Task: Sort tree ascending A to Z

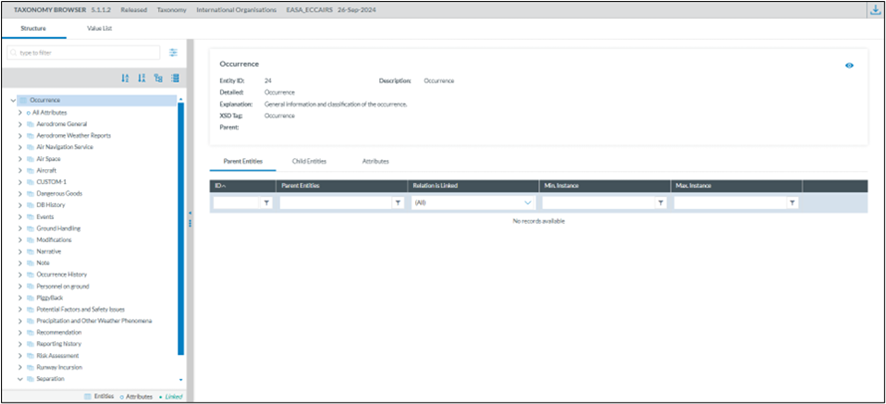Action: (125, 78)
